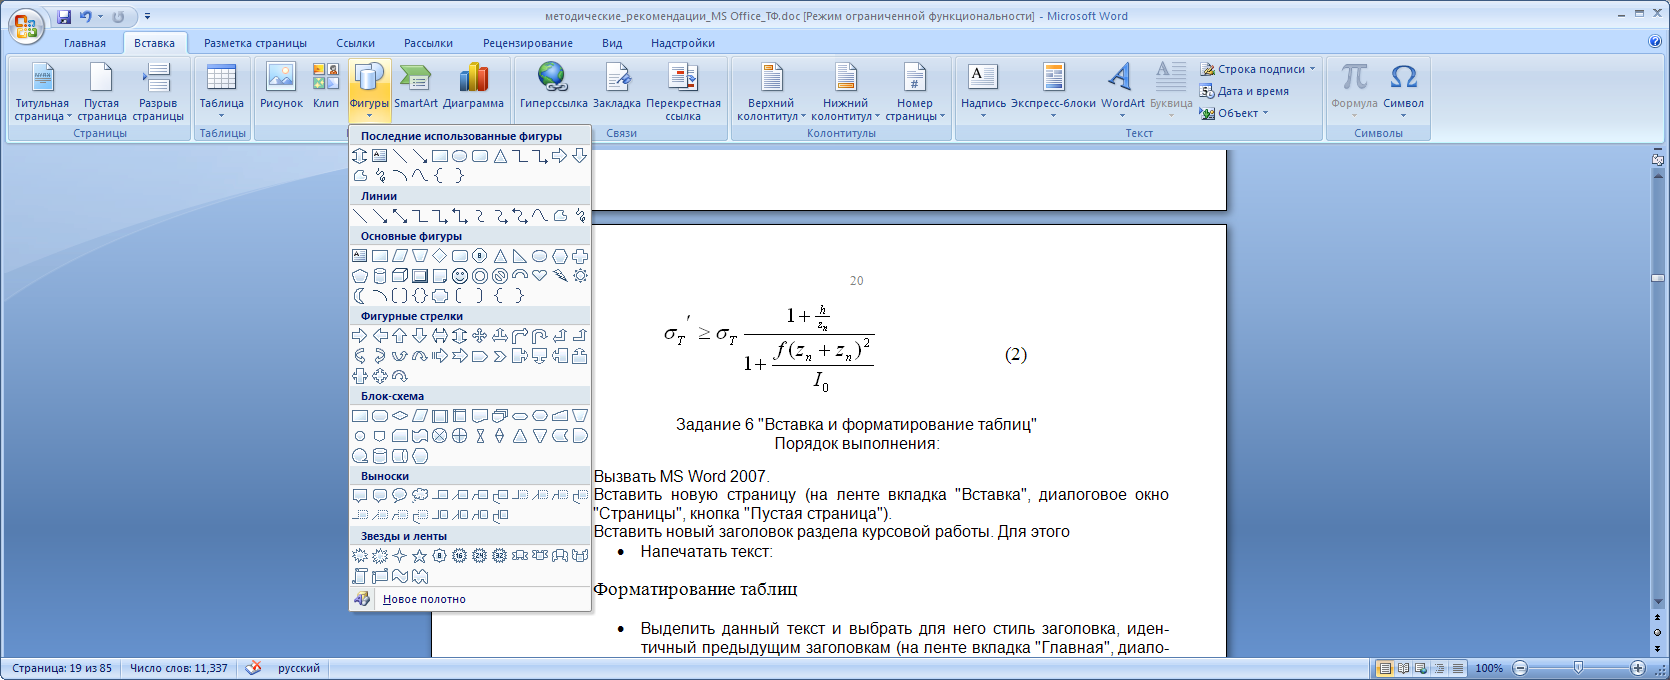1670x680 pixels.
Task: Open the WordArt gallery
Action: click(1123, 91)
